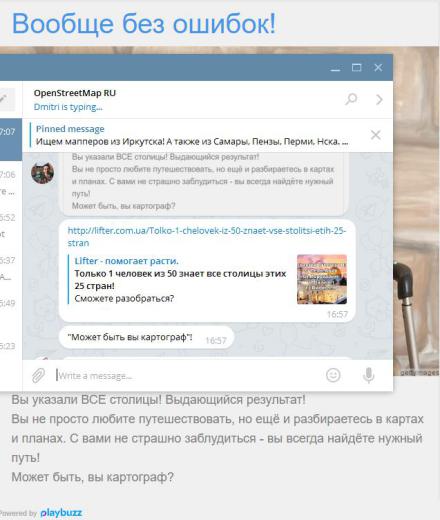Open the chat info panel chevron
This screenshot has width=440, height=520.
pos(379,99)
